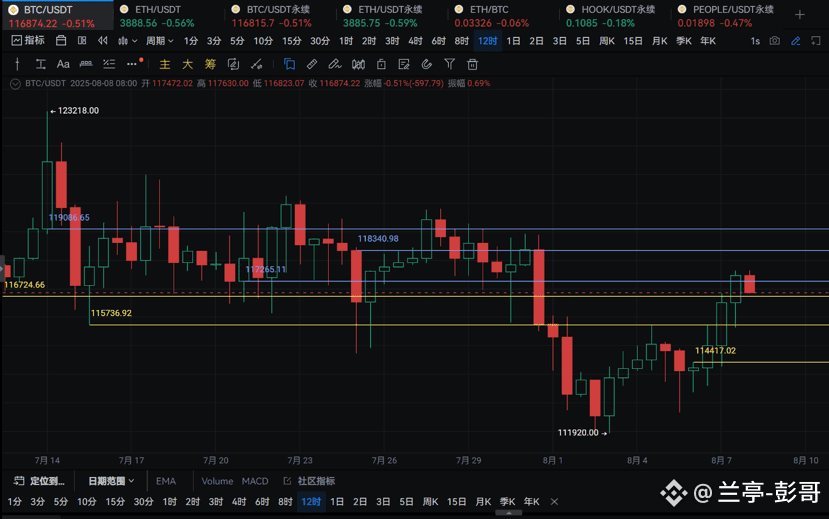Collapse the BTC/USDT legend chevron
This screenshot has height=519, width=829.
click(15, 84)
